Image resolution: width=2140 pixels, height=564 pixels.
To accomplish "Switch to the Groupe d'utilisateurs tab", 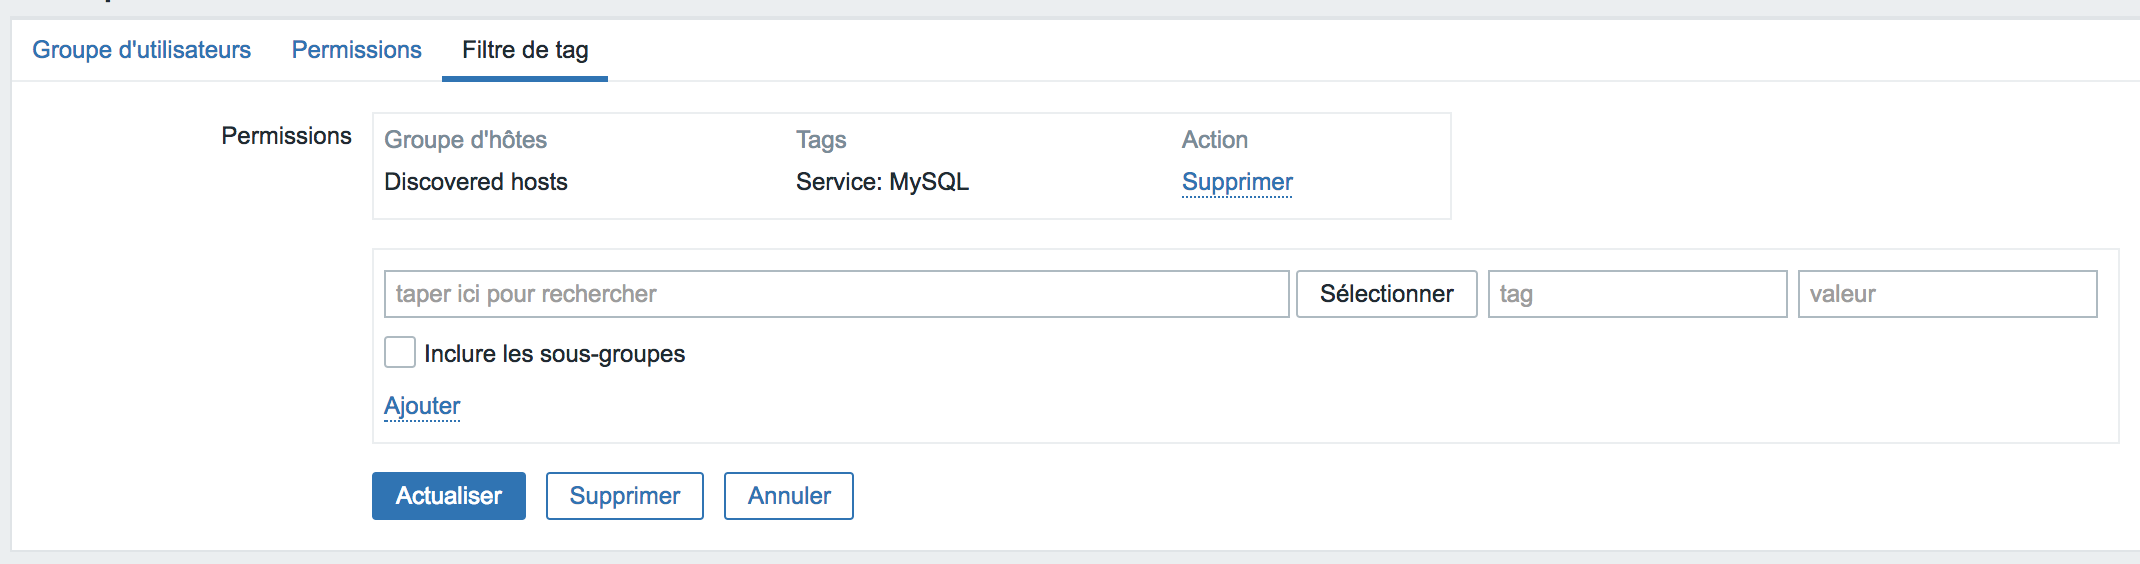I will click(x=141, y=50).
